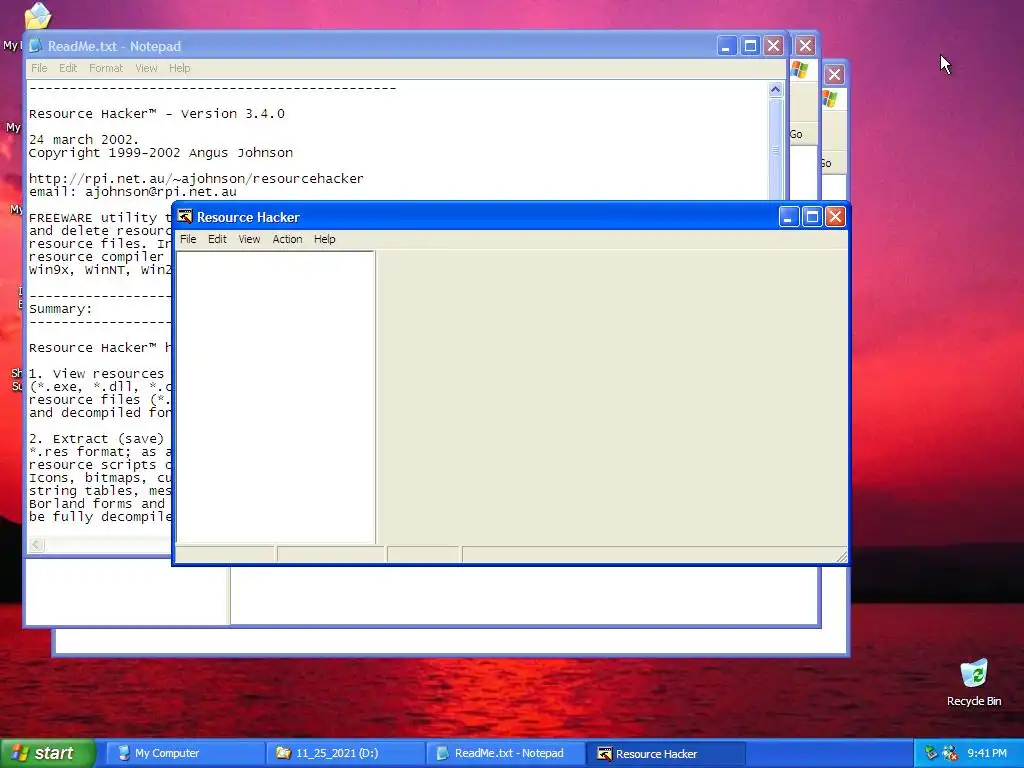
Task: Open File menu in Notepad window
Action: [39, 68]
